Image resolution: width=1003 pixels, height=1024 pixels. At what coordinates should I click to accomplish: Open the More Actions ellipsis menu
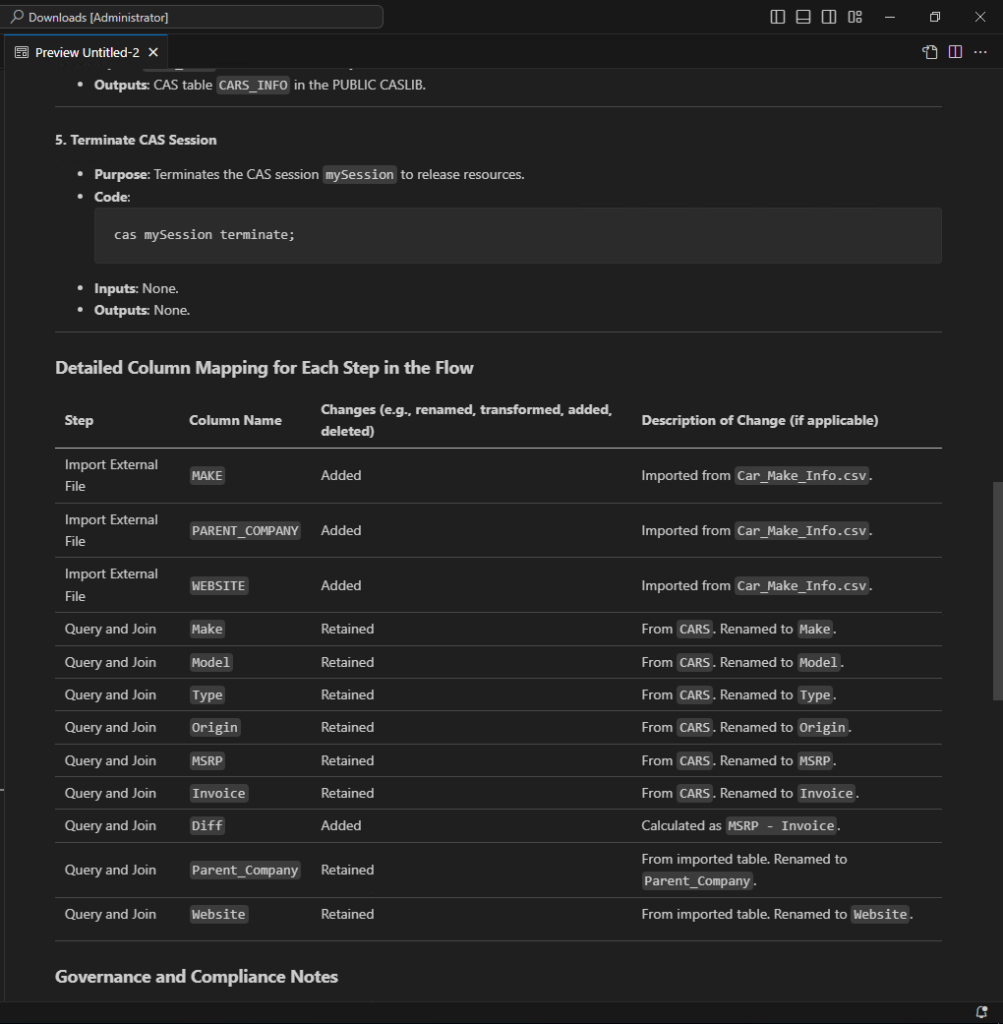click(x=978, y=52)
